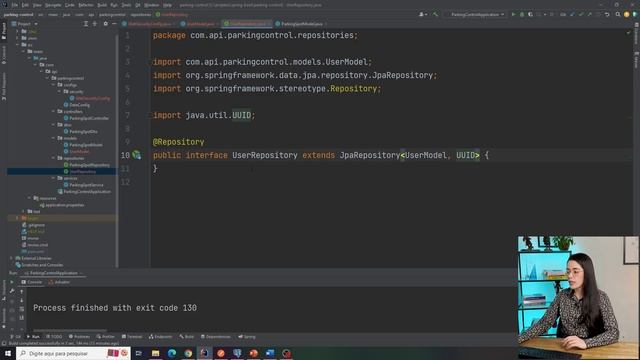Open DateConfig in project tree
640x360 pixels.
(79, 105)
